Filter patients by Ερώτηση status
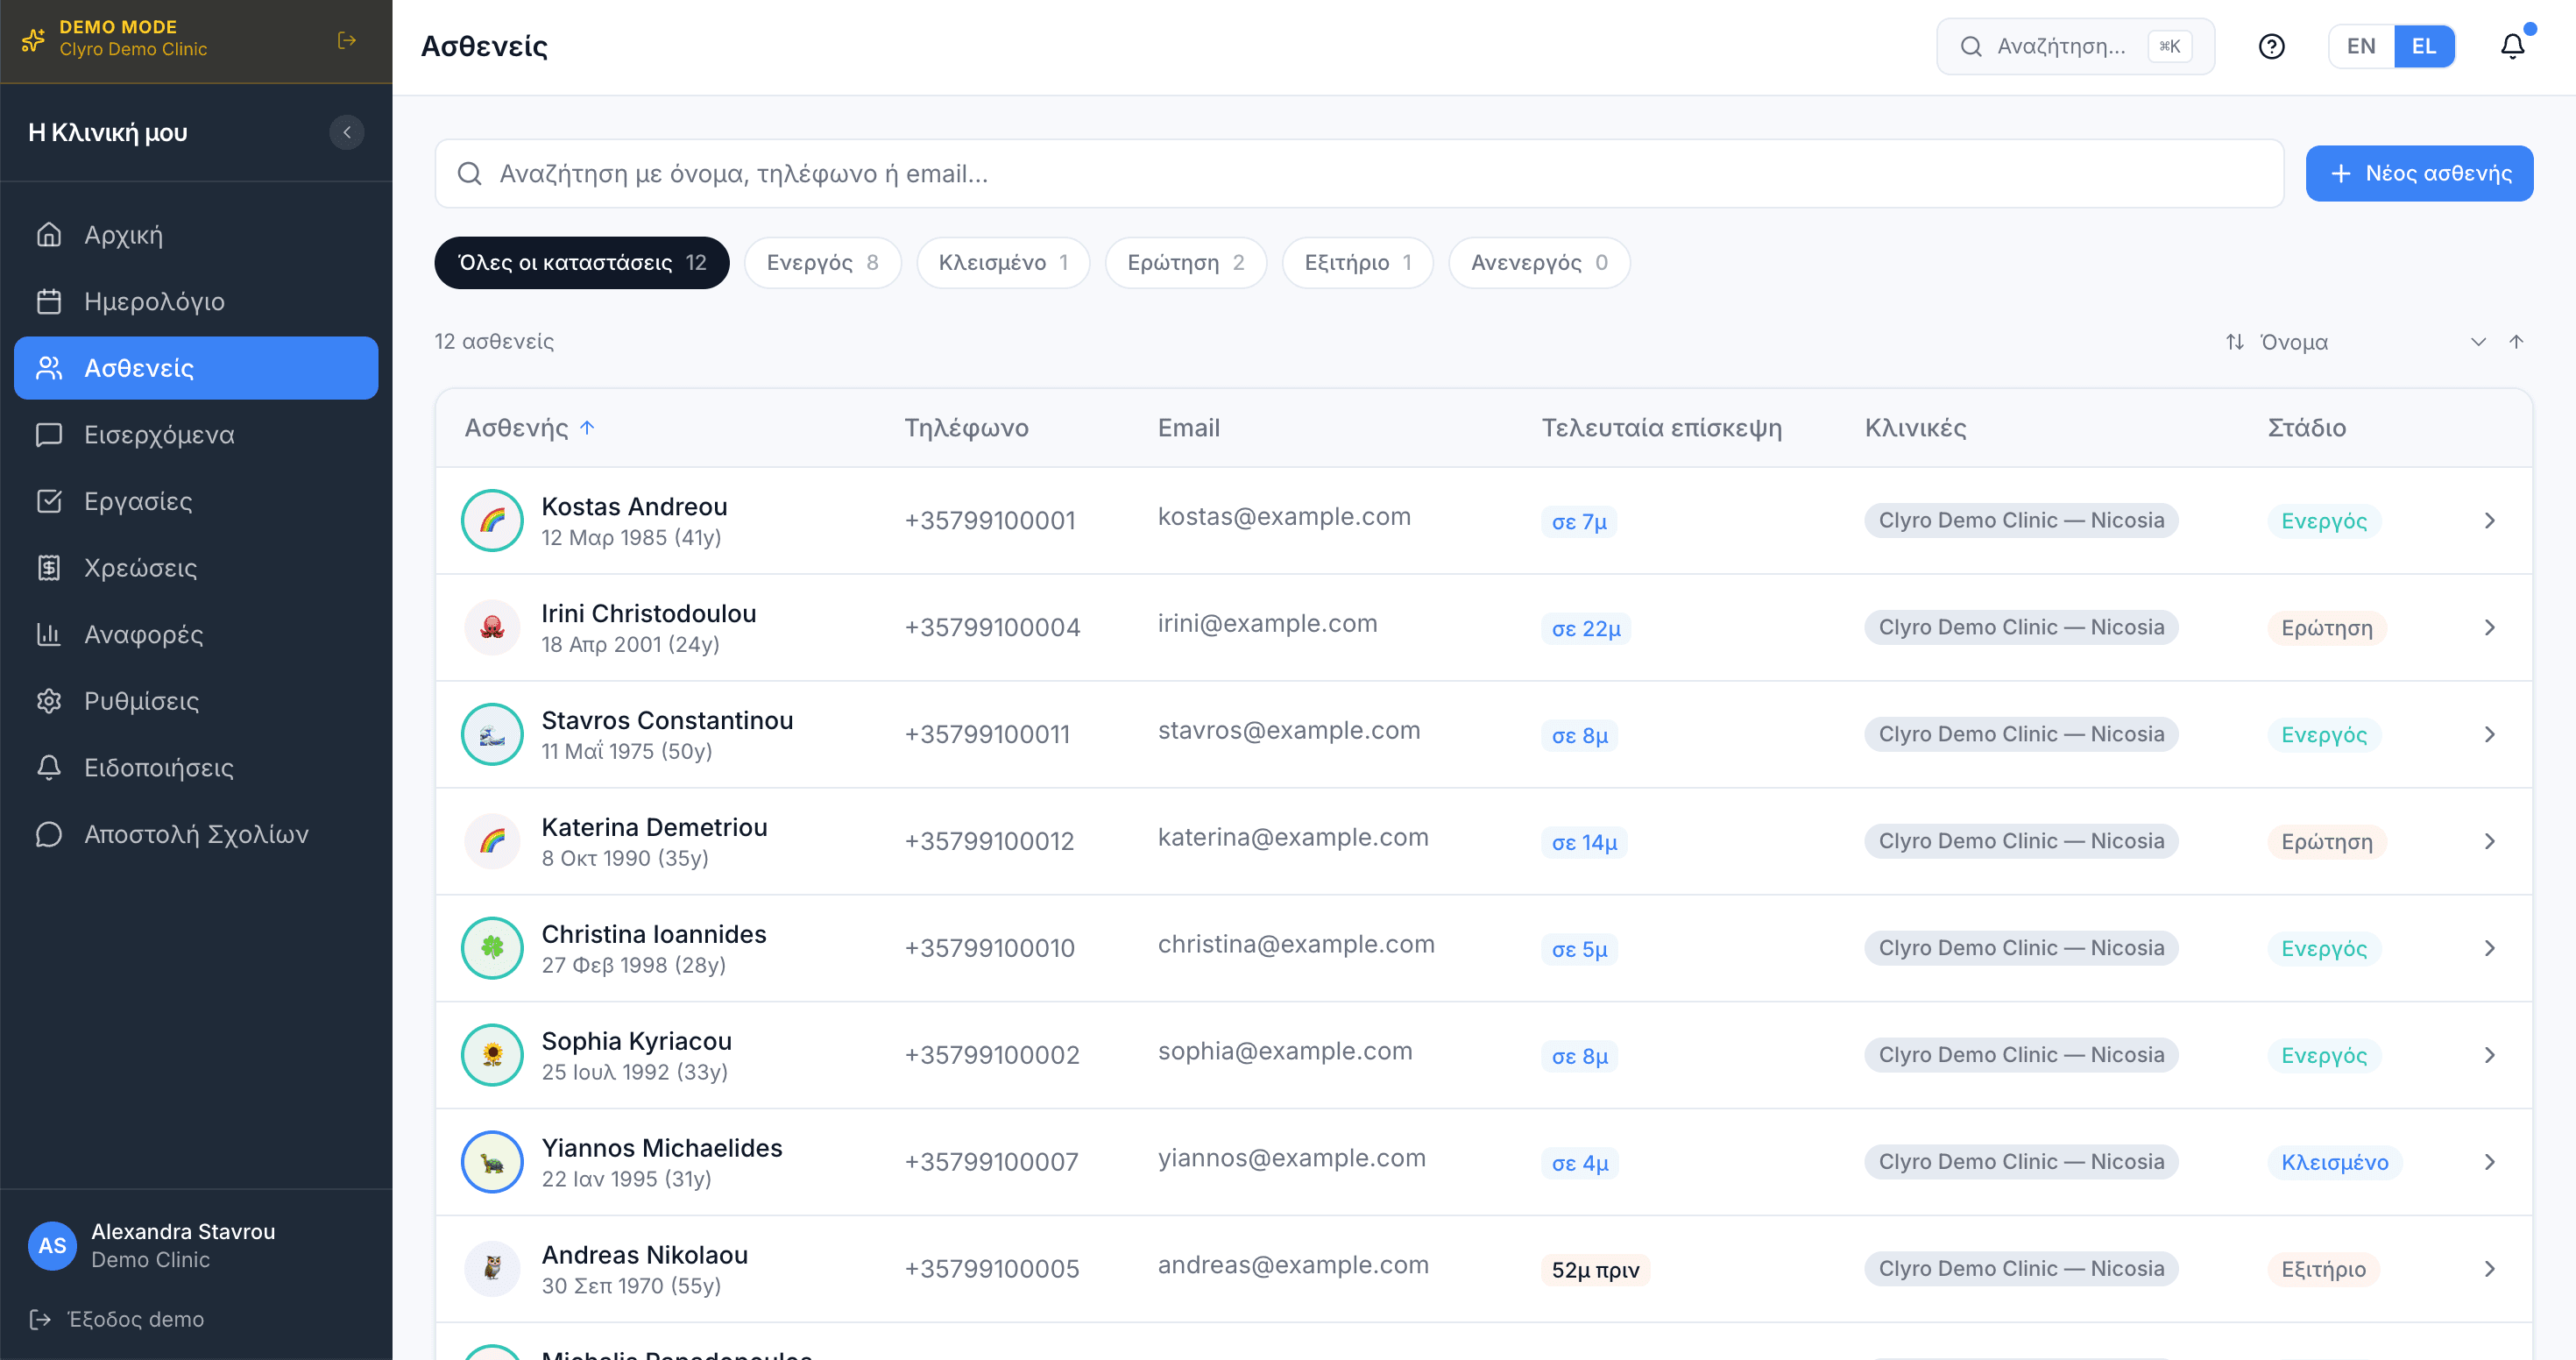The height and width of the screenshot is (1360, 2576). (x=1186, y=263)
